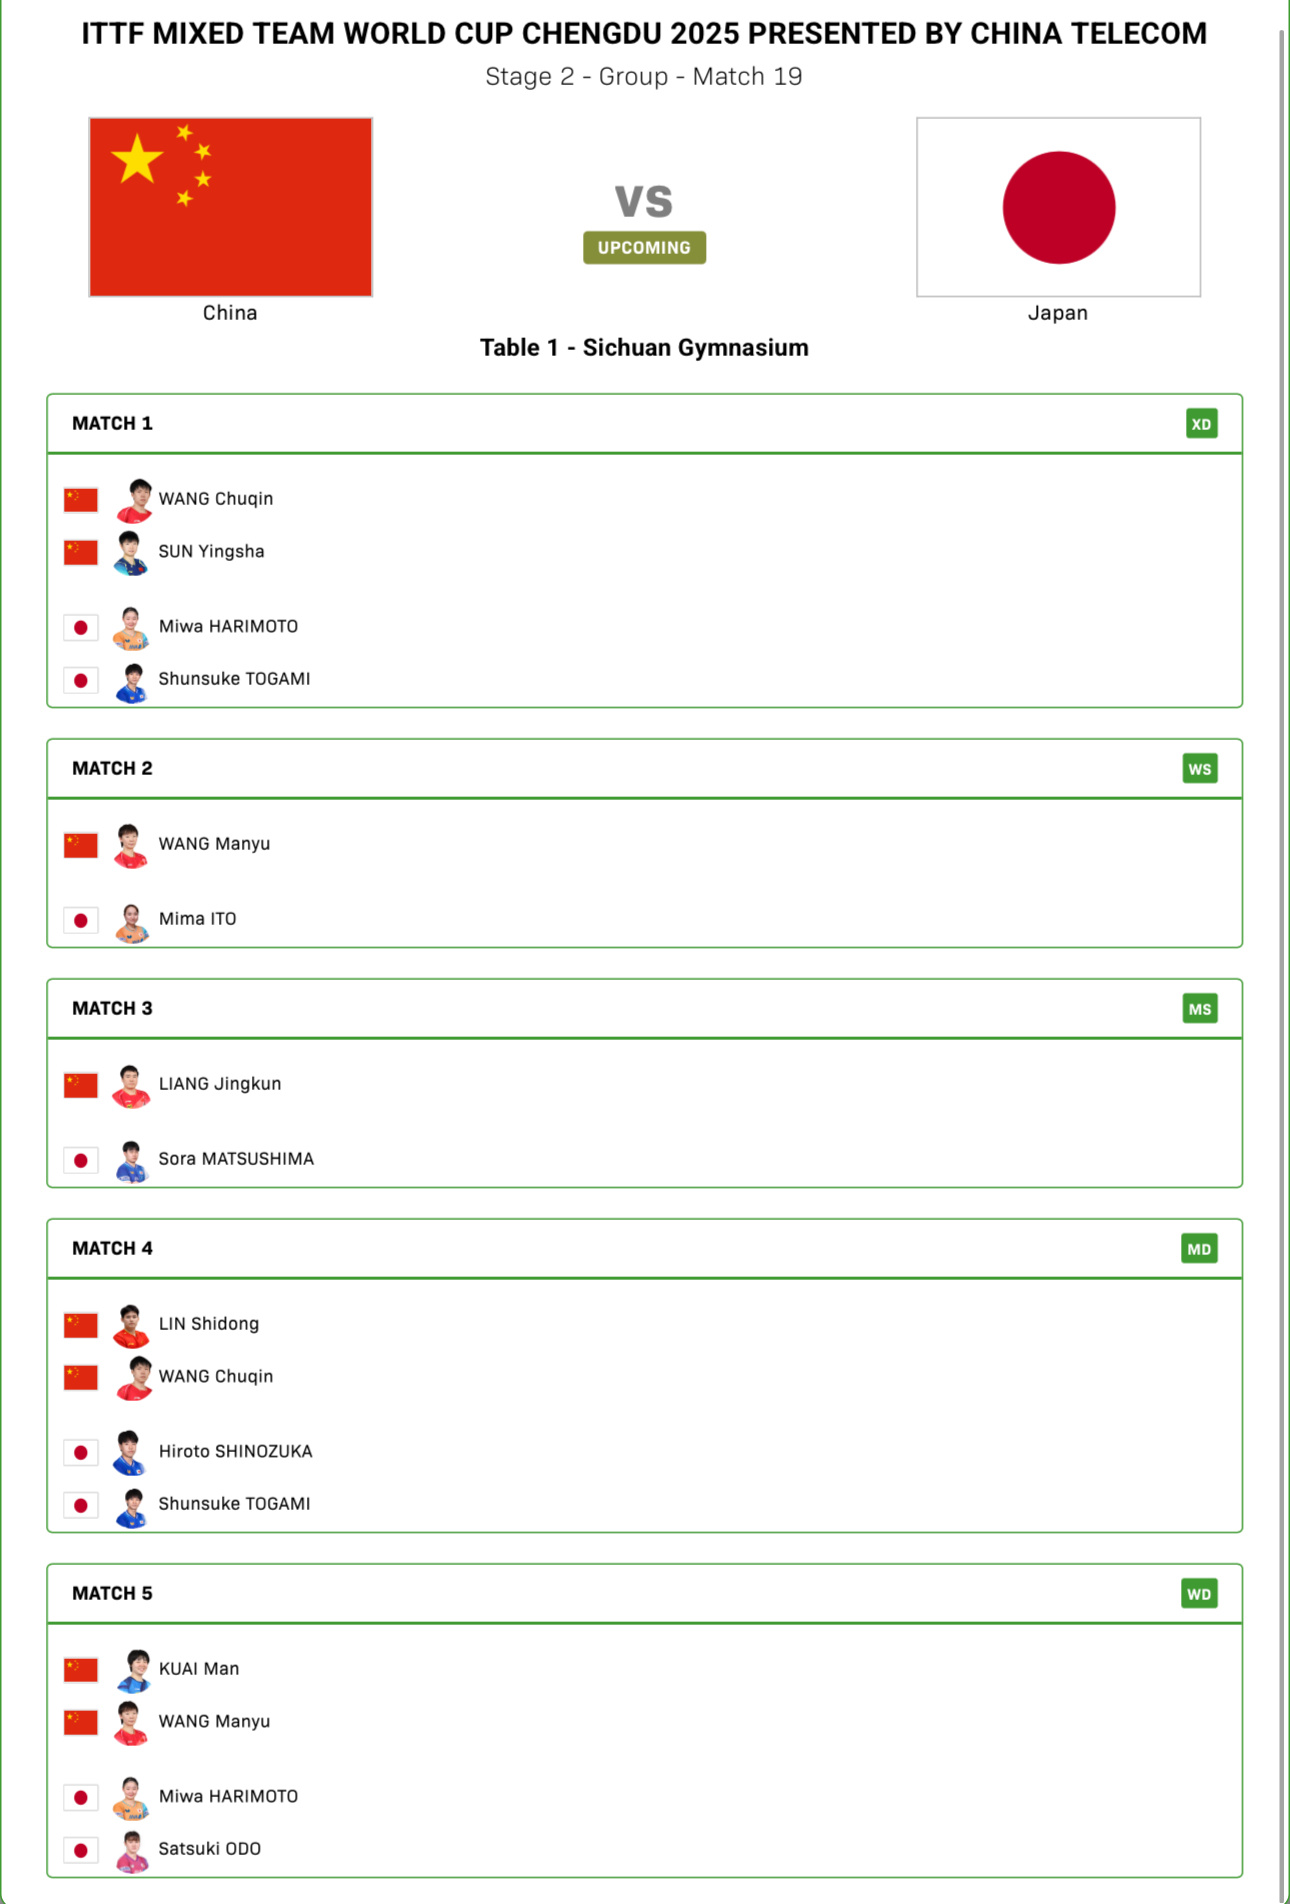Open Shunsuke TOGAMI's name in Match 1
This screenshot has width=1290, height=1904.
(234, 678)
